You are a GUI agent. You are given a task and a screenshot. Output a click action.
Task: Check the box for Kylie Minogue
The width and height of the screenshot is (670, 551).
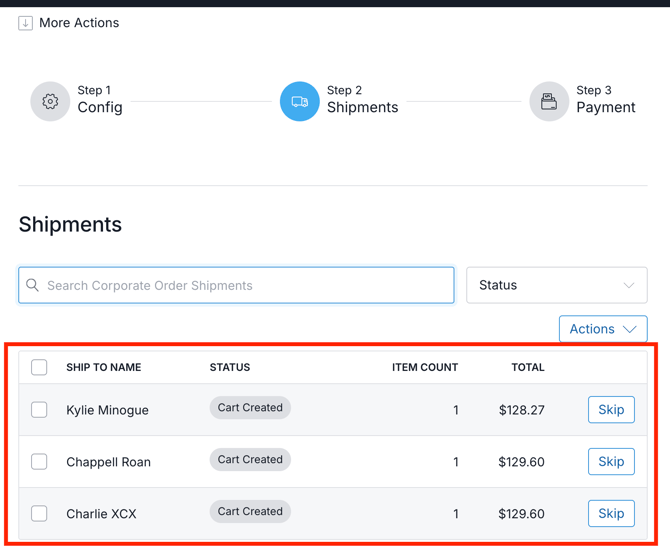tap(39, 410)
